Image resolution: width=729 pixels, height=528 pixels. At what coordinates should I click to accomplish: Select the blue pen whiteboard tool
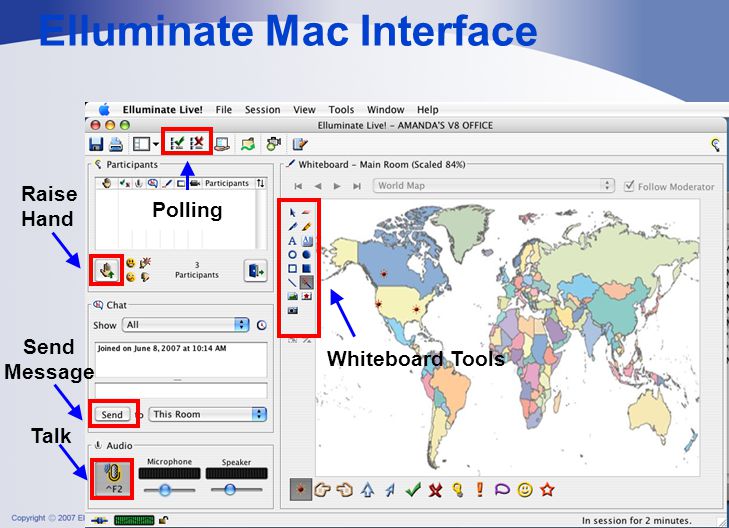[292, 227]
